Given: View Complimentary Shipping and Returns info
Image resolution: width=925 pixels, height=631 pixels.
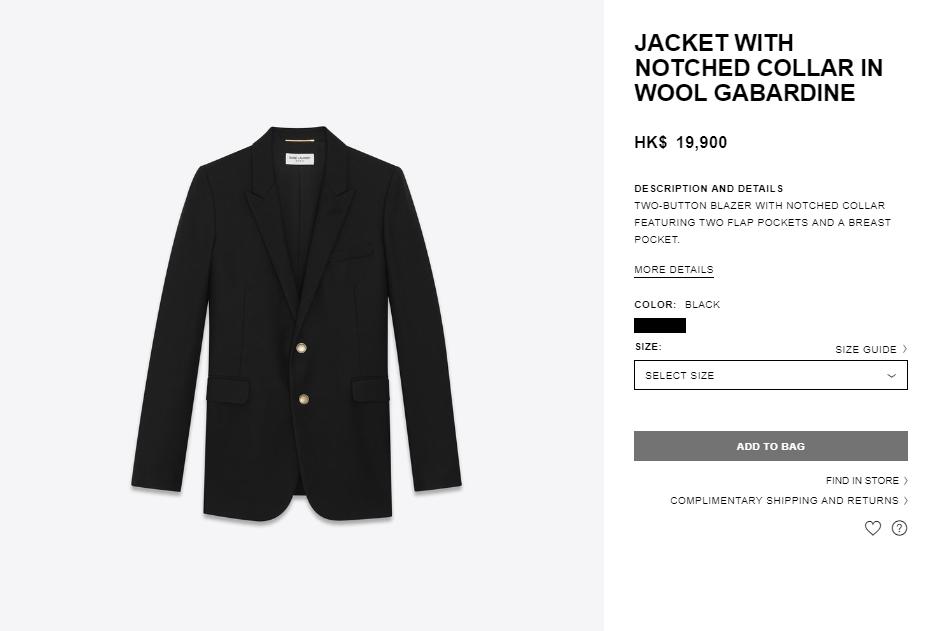Looking at the screenshot, I should tap(784, 501).
